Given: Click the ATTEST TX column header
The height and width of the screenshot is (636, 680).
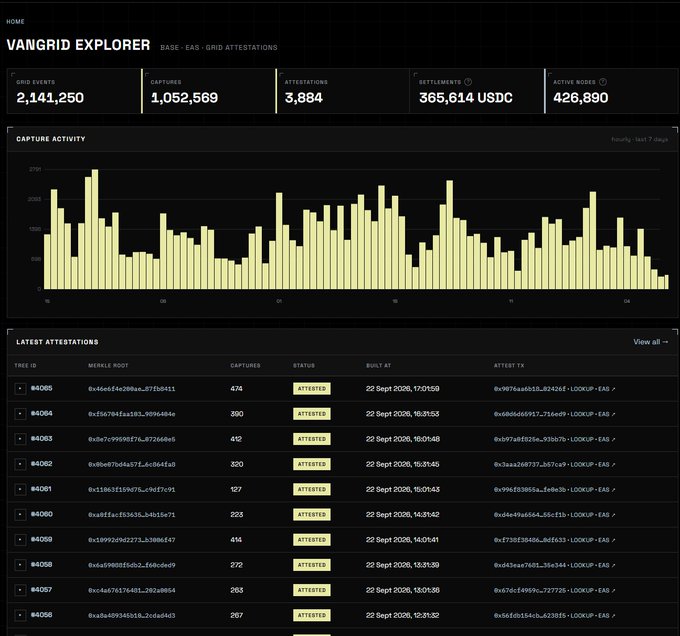Looking at the screenshot, I should (x=509, y=365).
